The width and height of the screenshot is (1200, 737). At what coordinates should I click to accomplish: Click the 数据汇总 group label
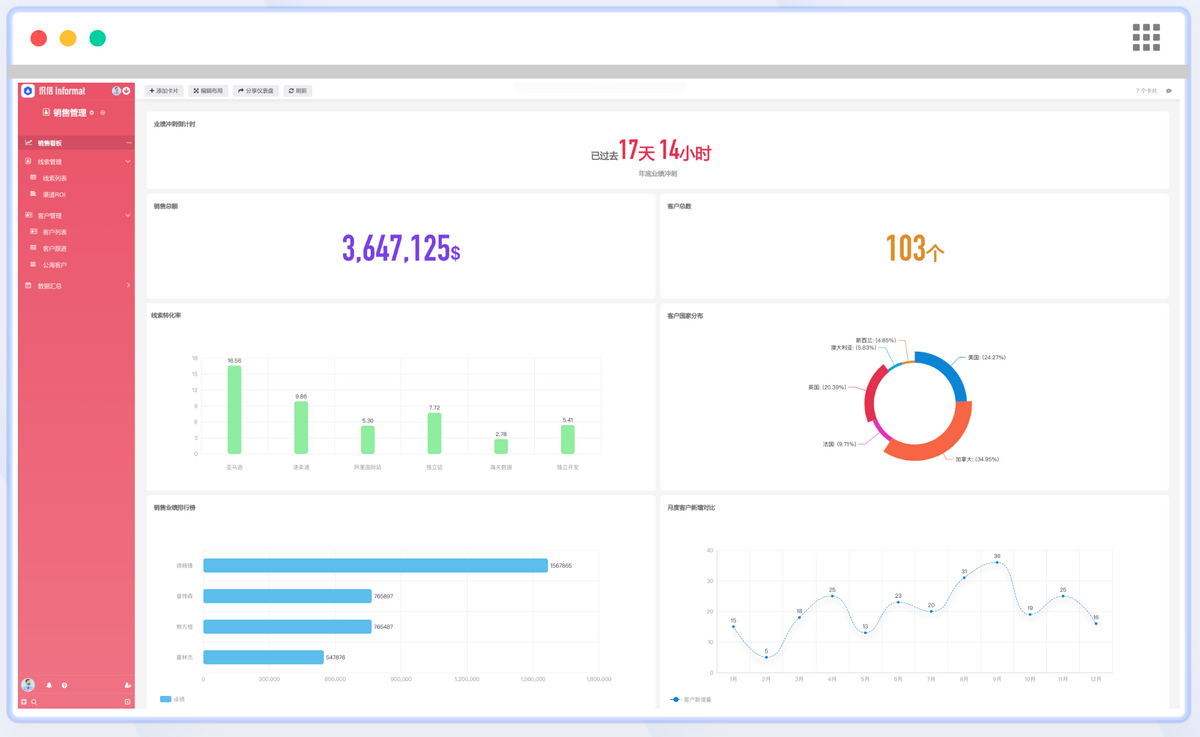point(50,286)
